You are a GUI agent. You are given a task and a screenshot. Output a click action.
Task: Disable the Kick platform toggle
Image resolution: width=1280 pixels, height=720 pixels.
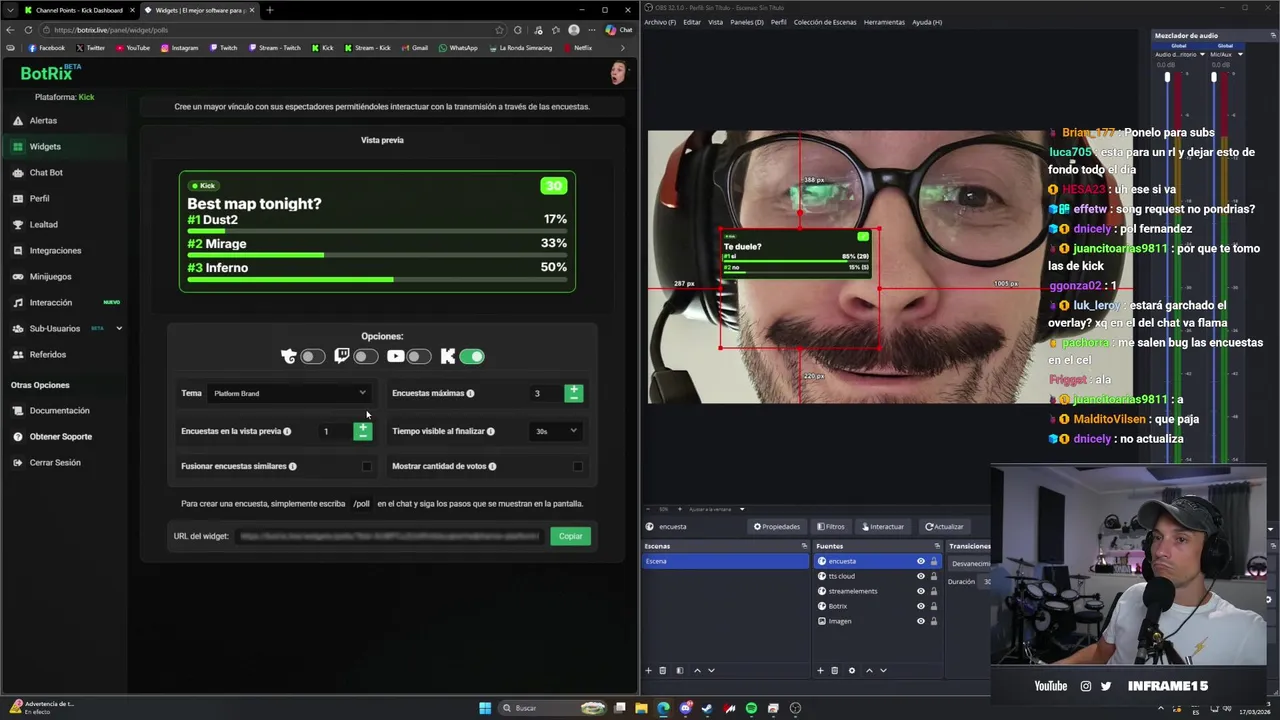coord(472,356)
